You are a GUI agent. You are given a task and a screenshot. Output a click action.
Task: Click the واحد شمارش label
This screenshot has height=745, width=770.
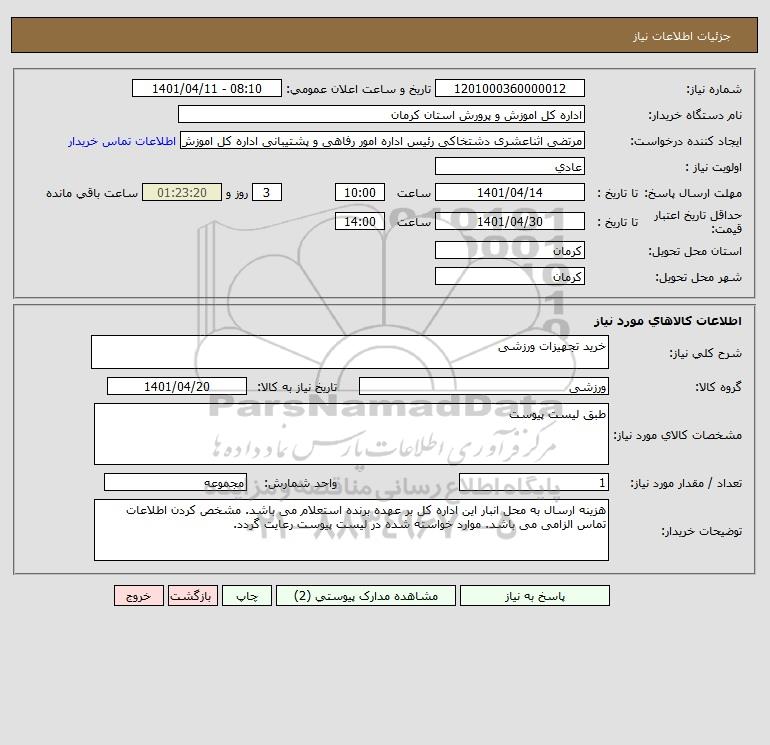point(301,484)
